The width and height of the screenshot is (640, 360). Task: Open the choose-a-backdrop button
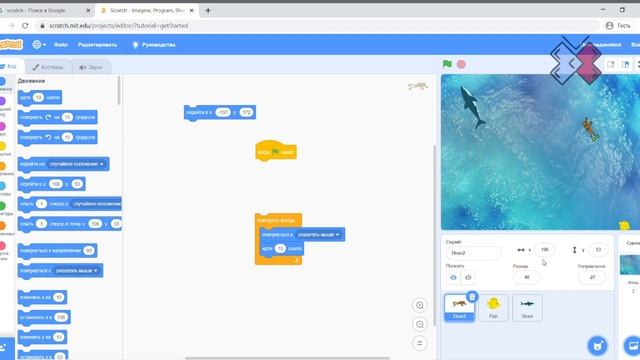click(x=633, y=346)
